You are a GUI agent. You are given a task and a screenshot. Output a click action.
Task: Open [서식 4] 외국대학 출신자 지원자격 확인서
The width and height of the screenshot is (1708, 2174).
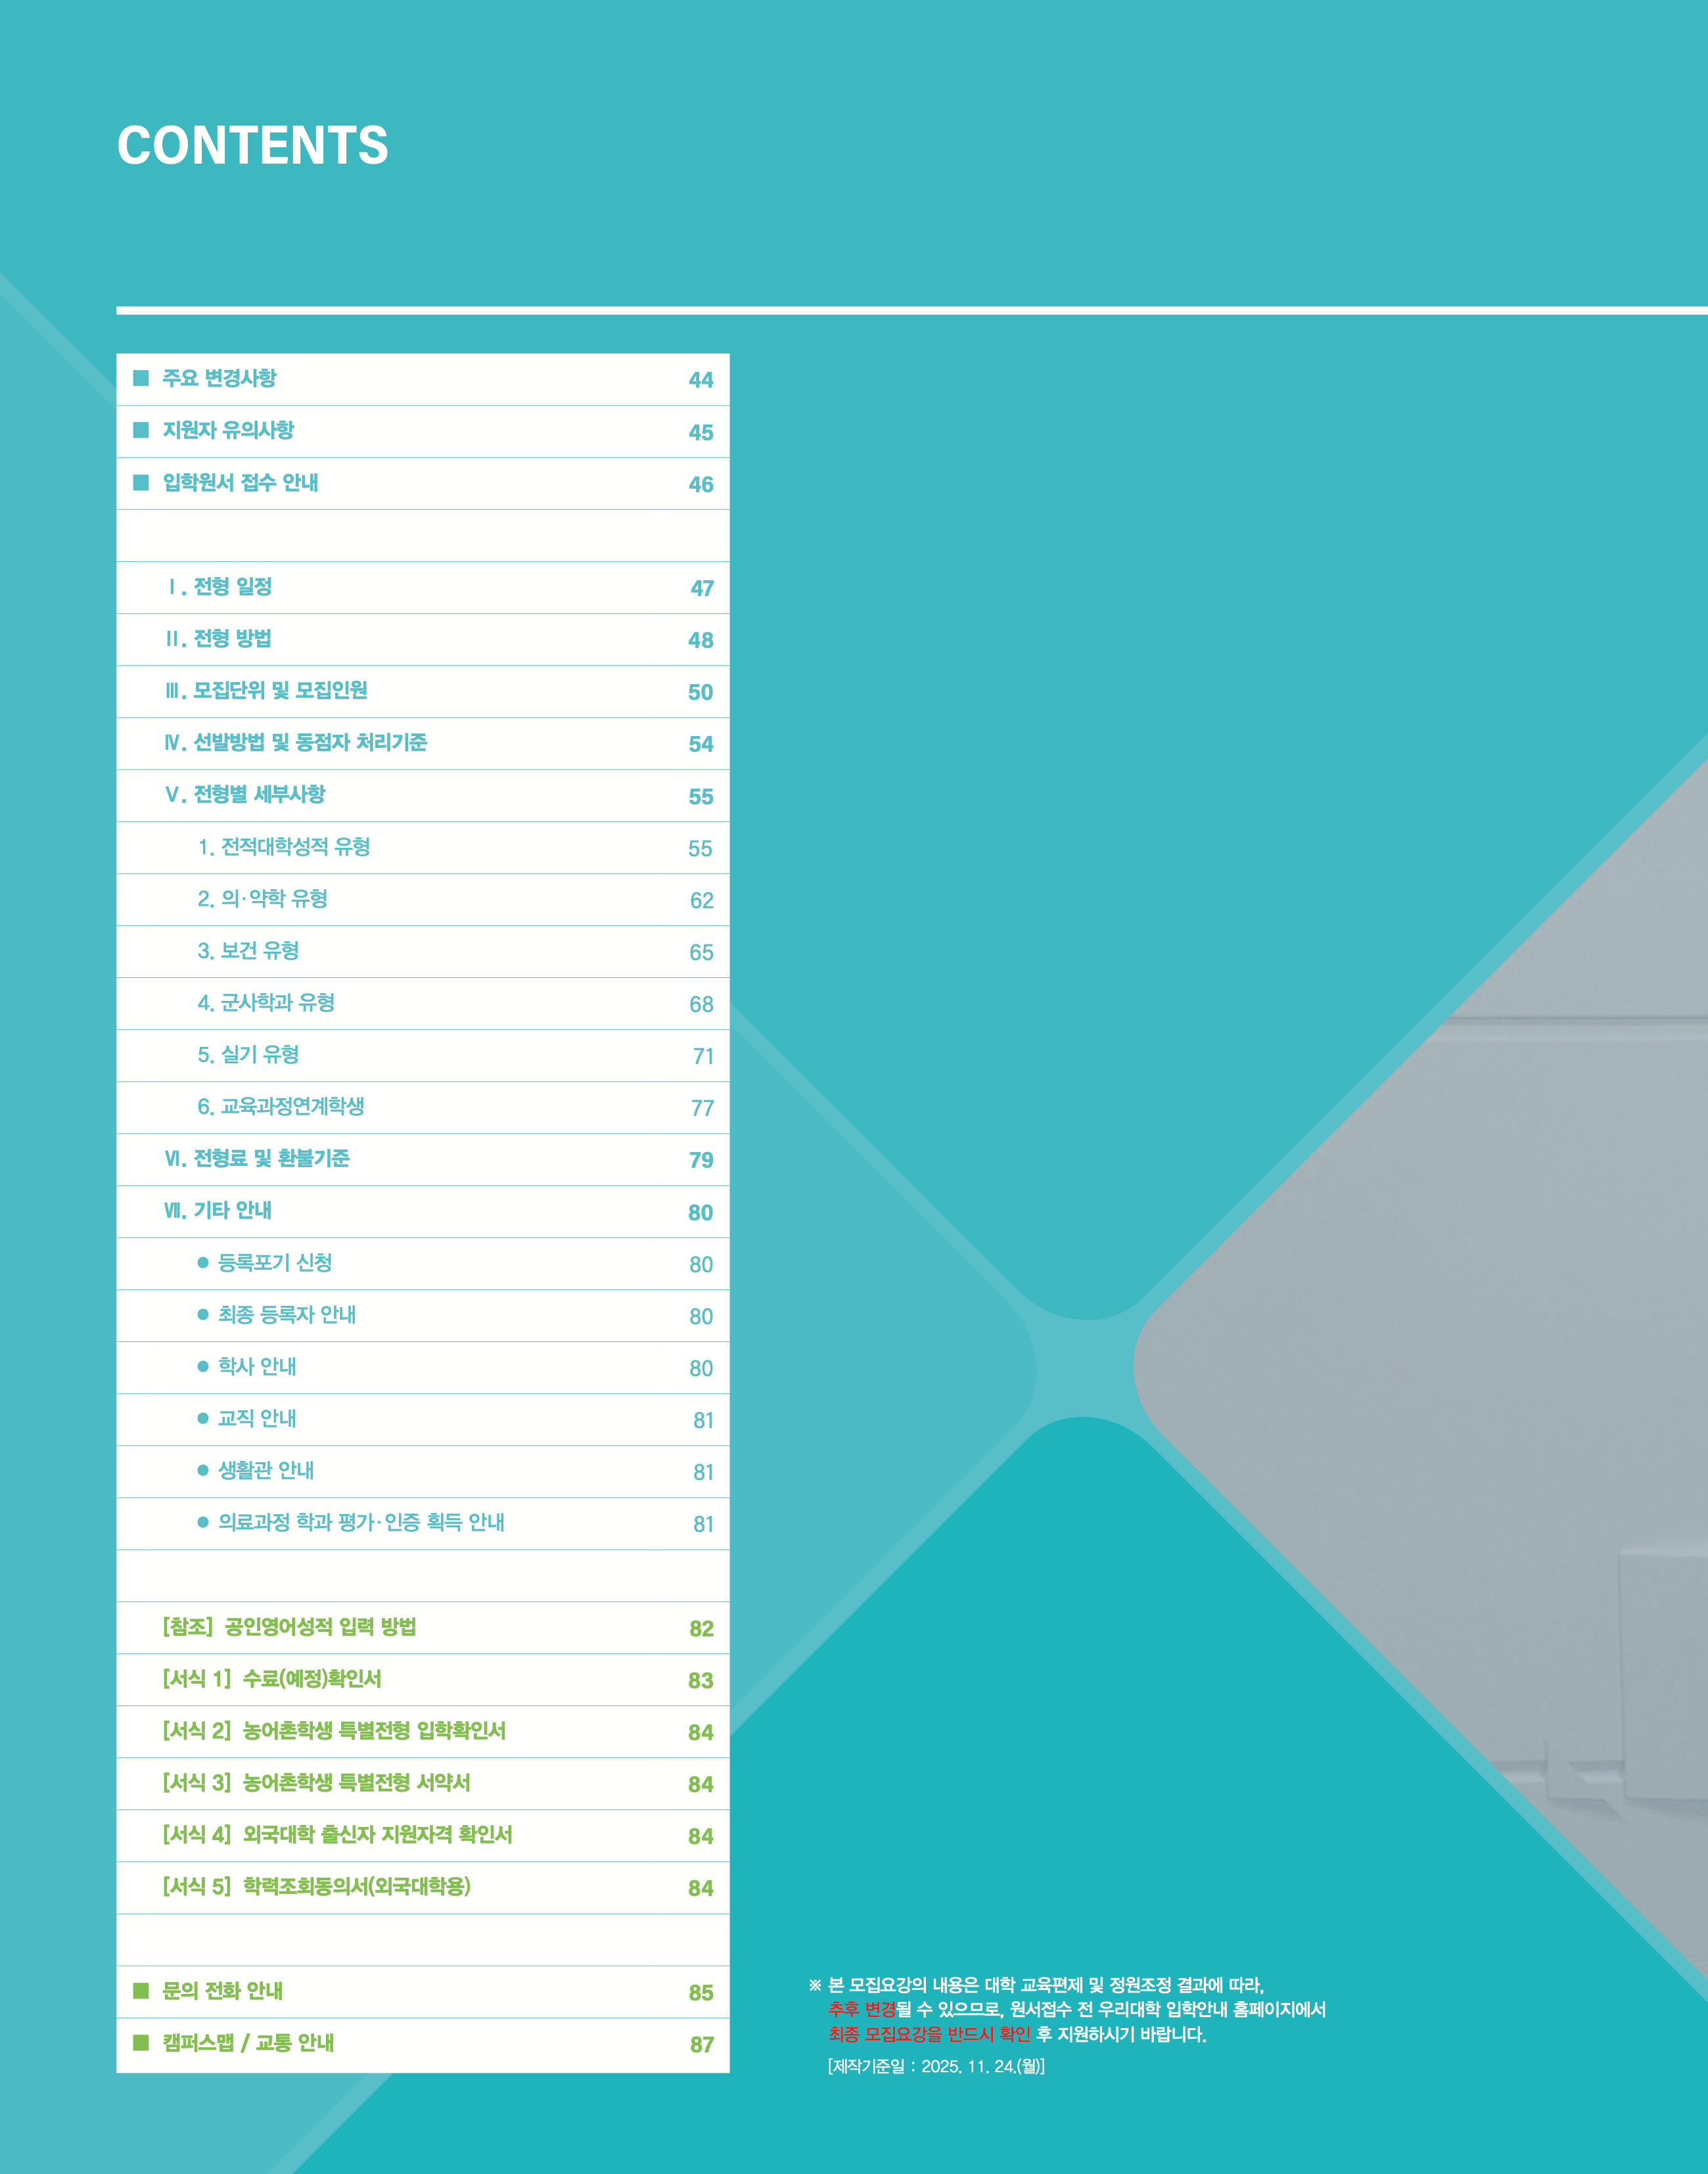coord(422,1835)
